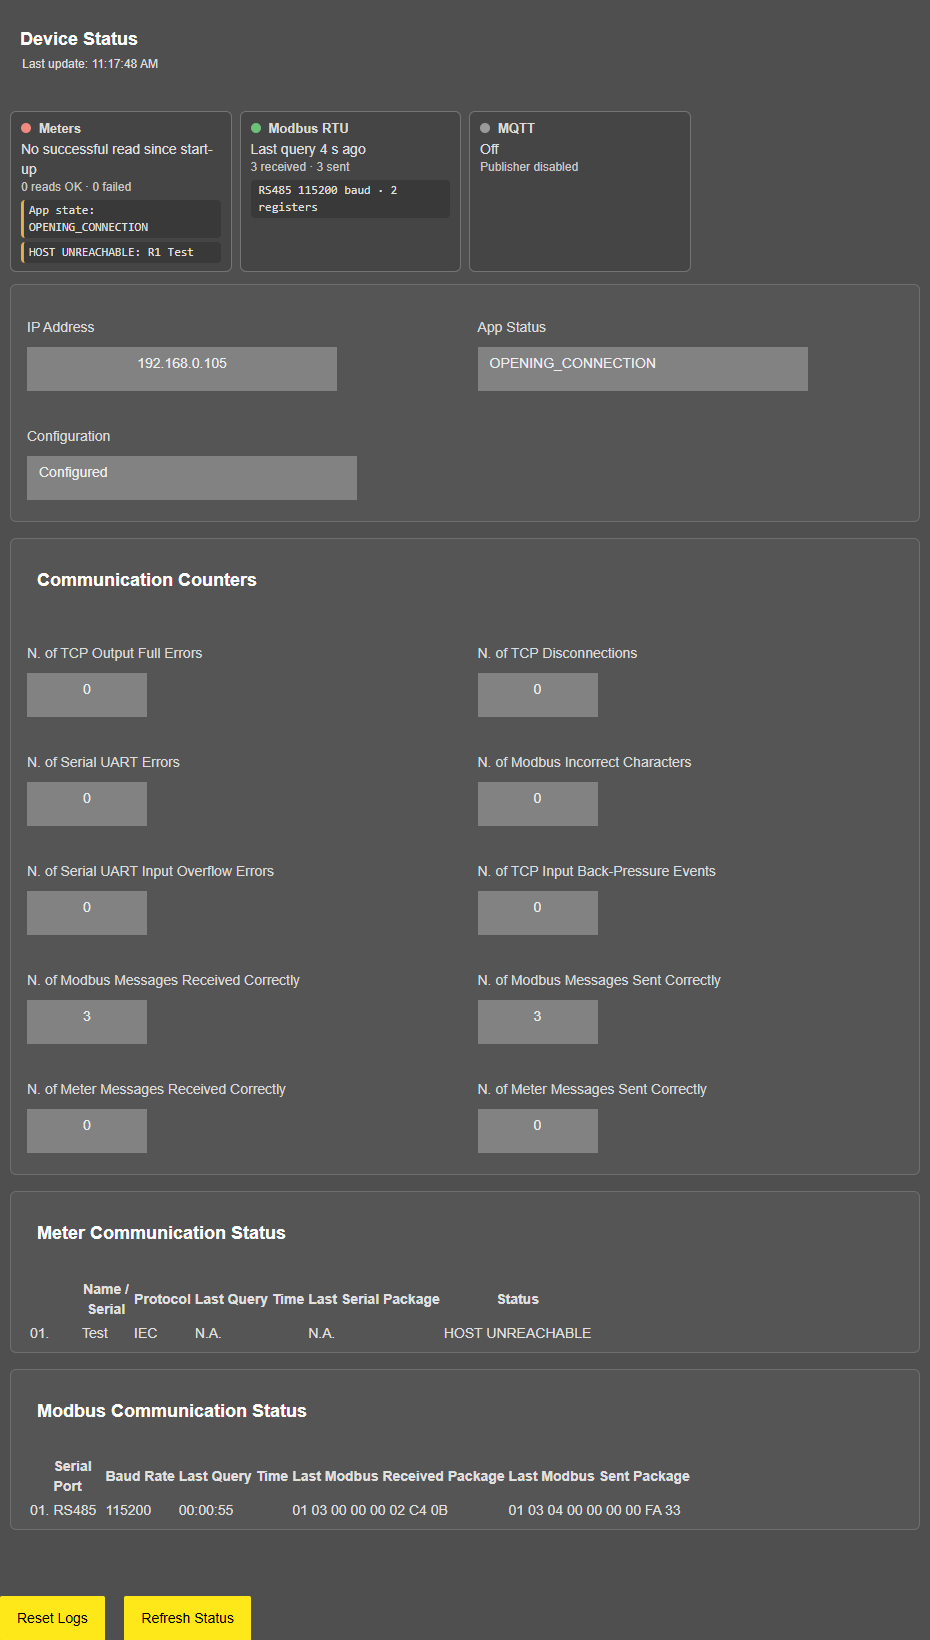The image size is (930, 1640).
Task: Click TCP Input Back-Pressure Events value
Action: [x=538, y=913]
